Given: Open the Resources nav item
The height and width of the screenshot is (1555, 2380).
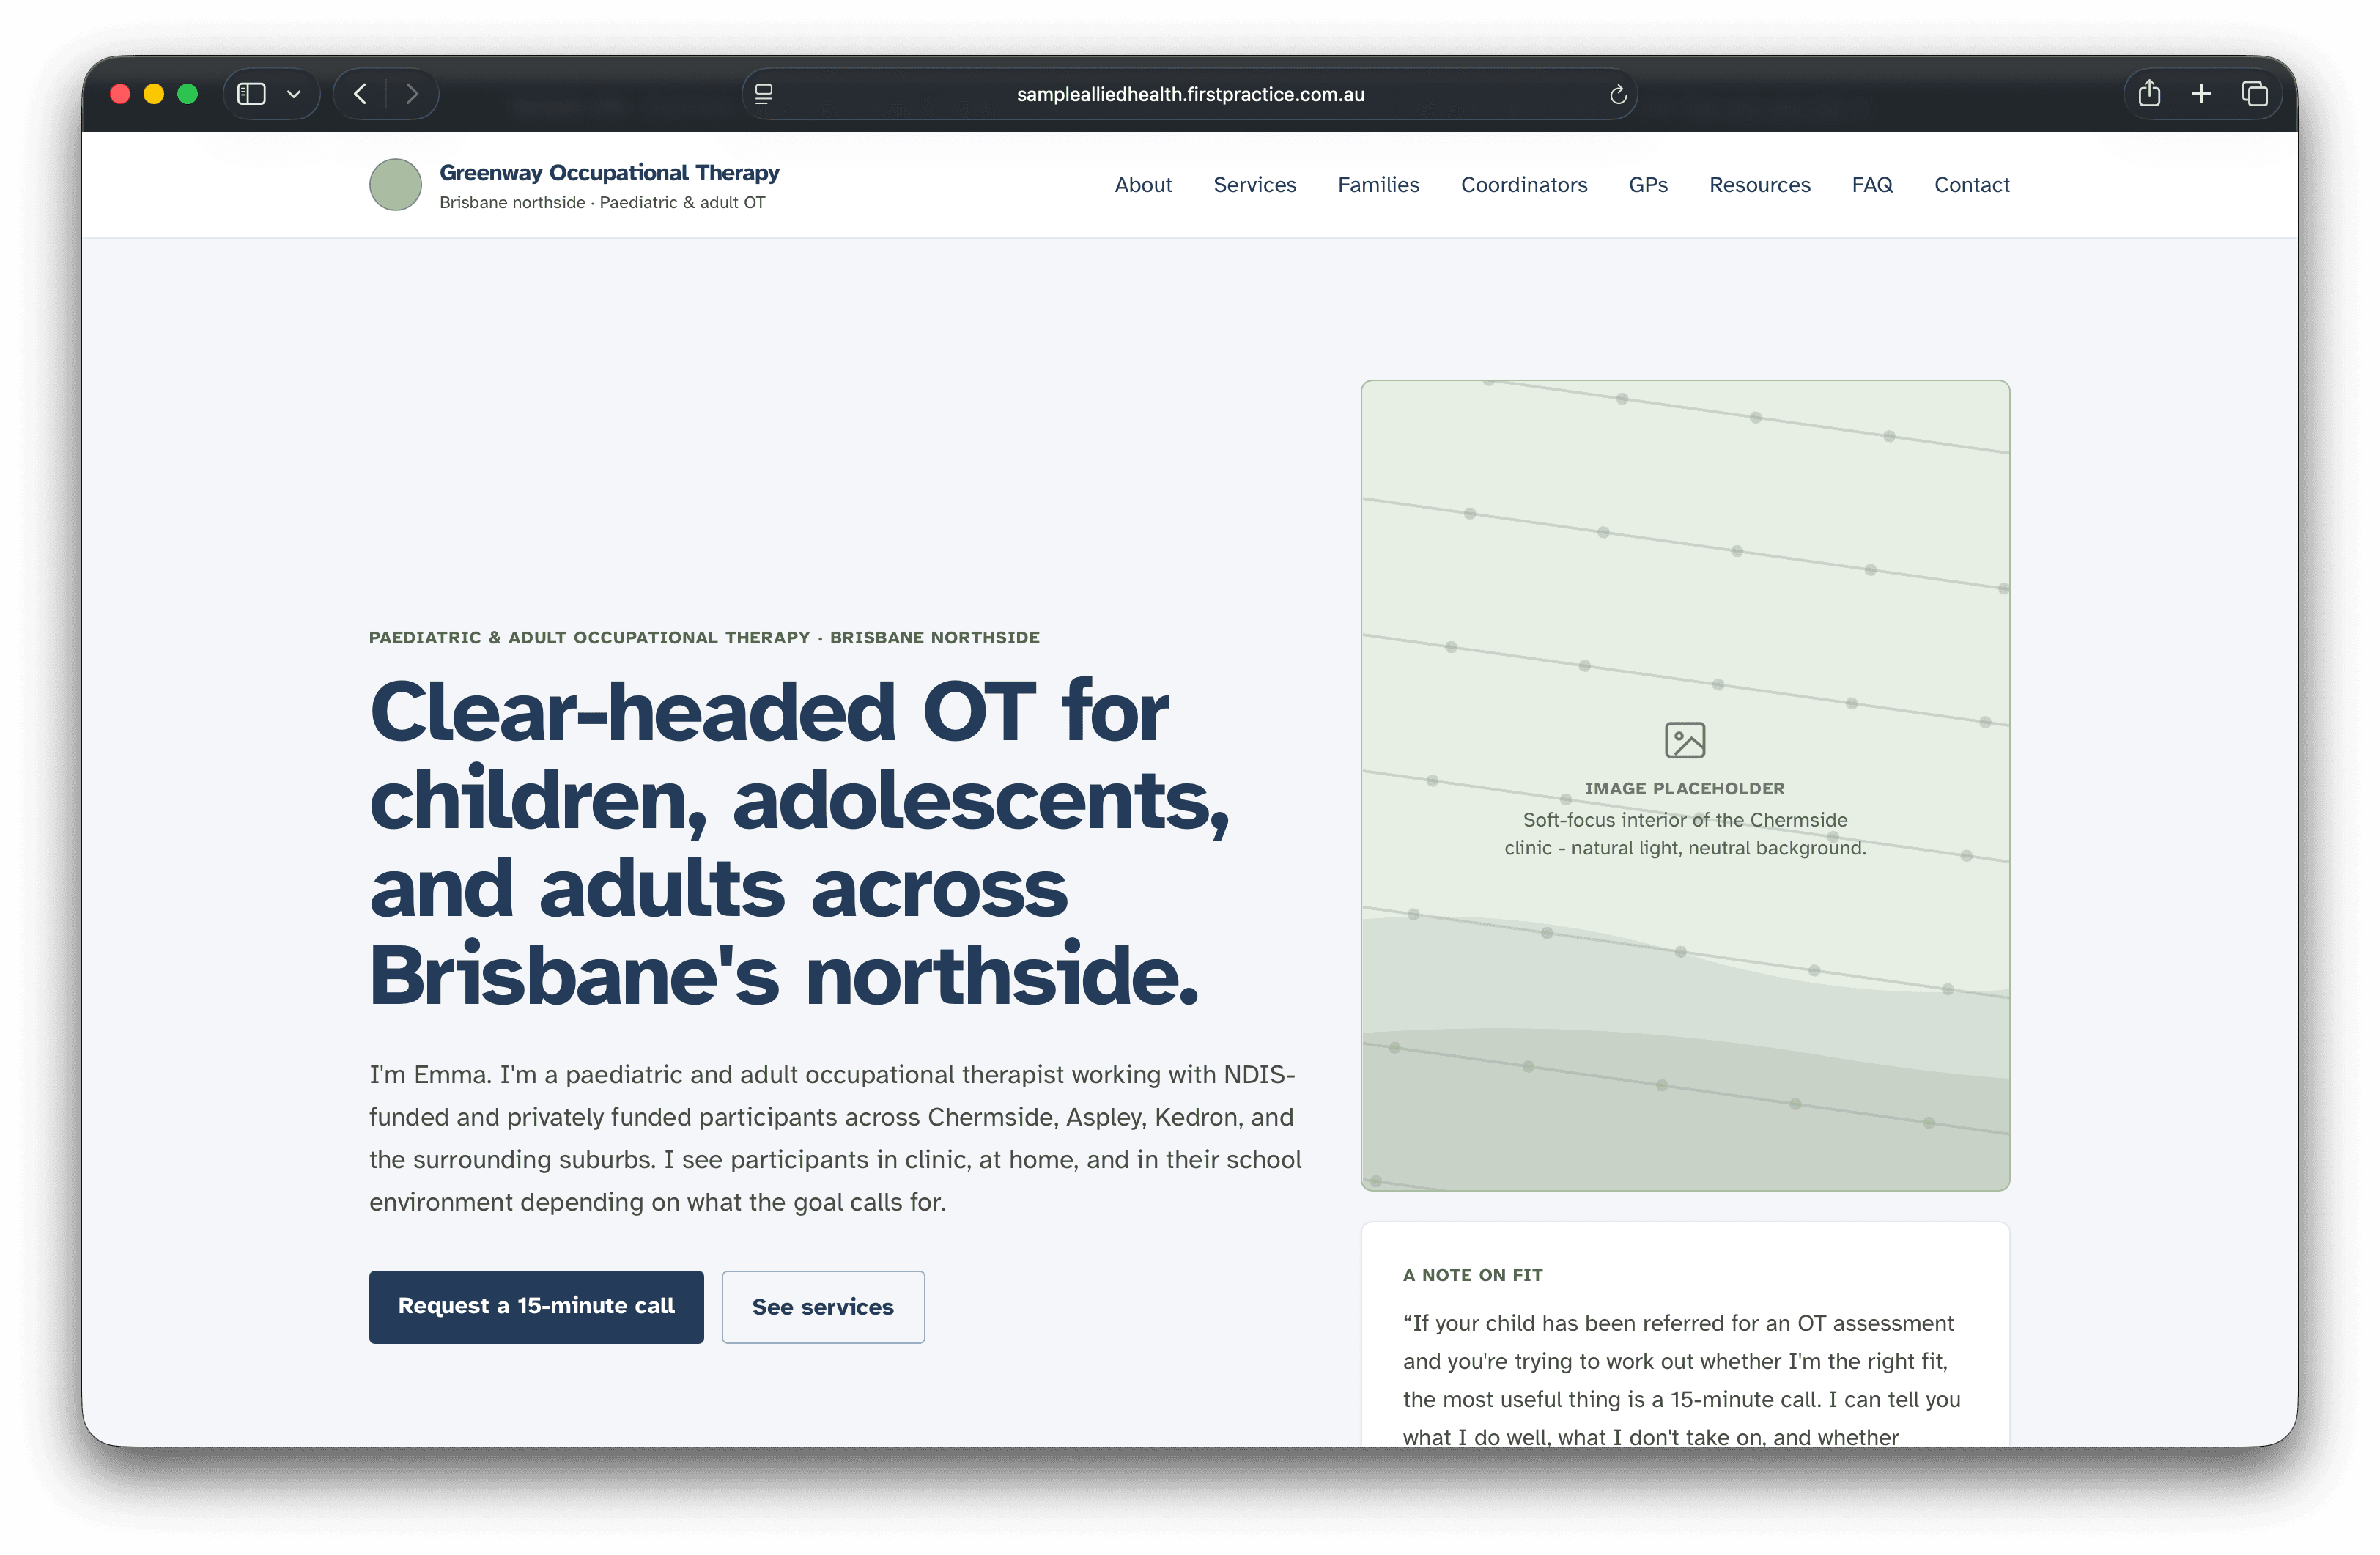Looking at the screenshot, I should pyautogui.click(x=1759, y=185).
